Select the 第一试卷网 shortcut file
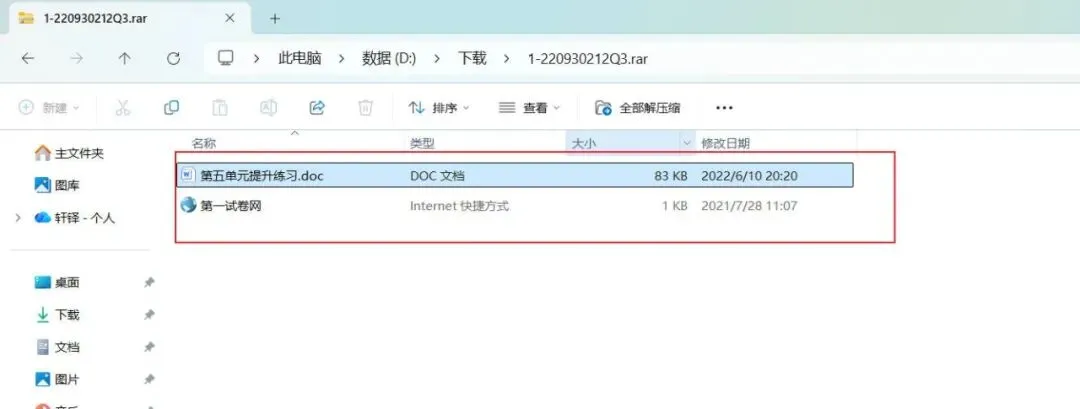The image size is (1080, 409). click(x=515, y=205)
